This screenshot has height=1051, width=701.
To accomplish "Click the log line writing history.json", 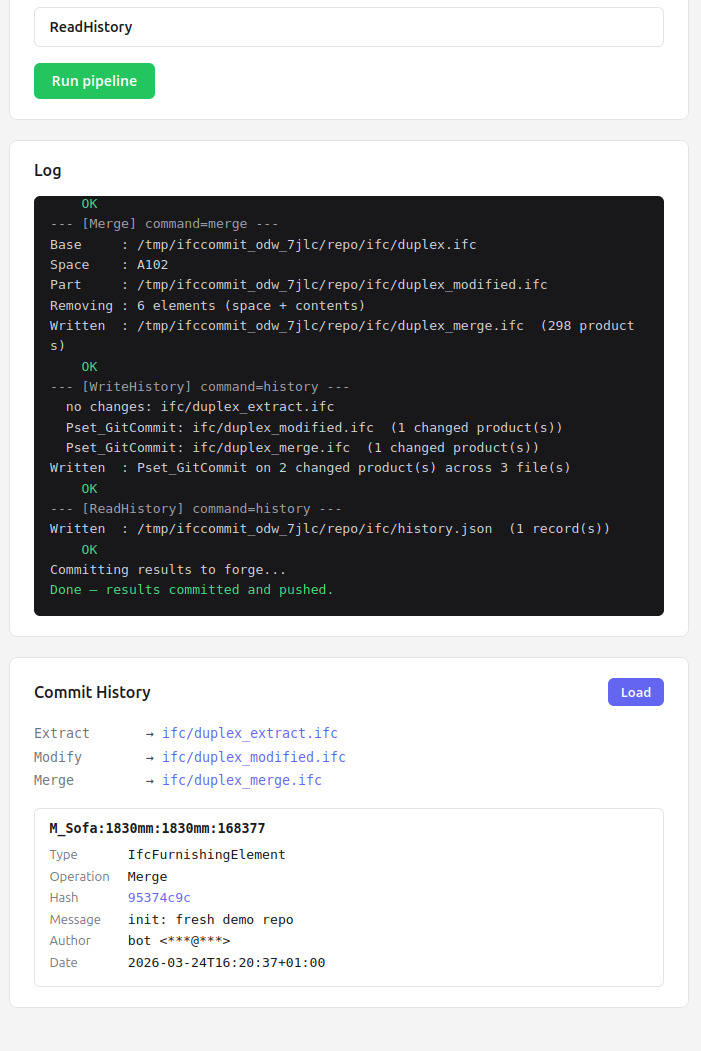I will click(x=330, y=529).
